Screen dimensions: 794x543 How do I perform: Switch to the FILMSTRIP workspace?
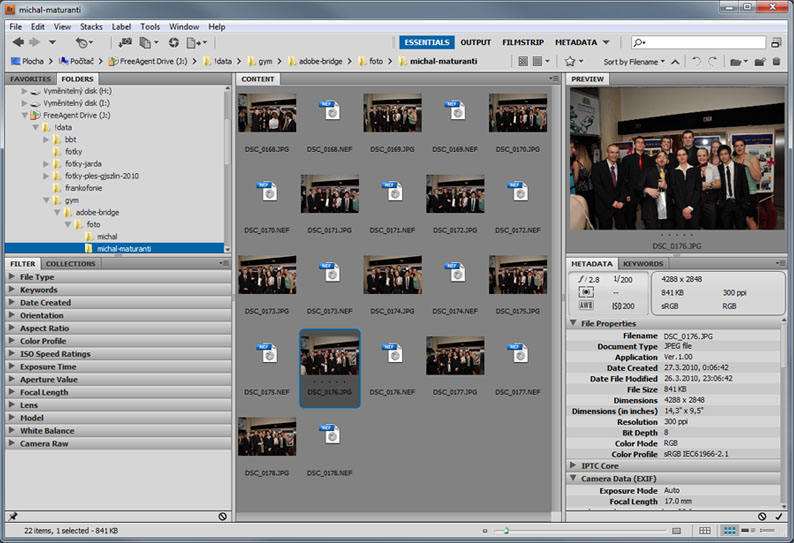[x=523, y=42]
